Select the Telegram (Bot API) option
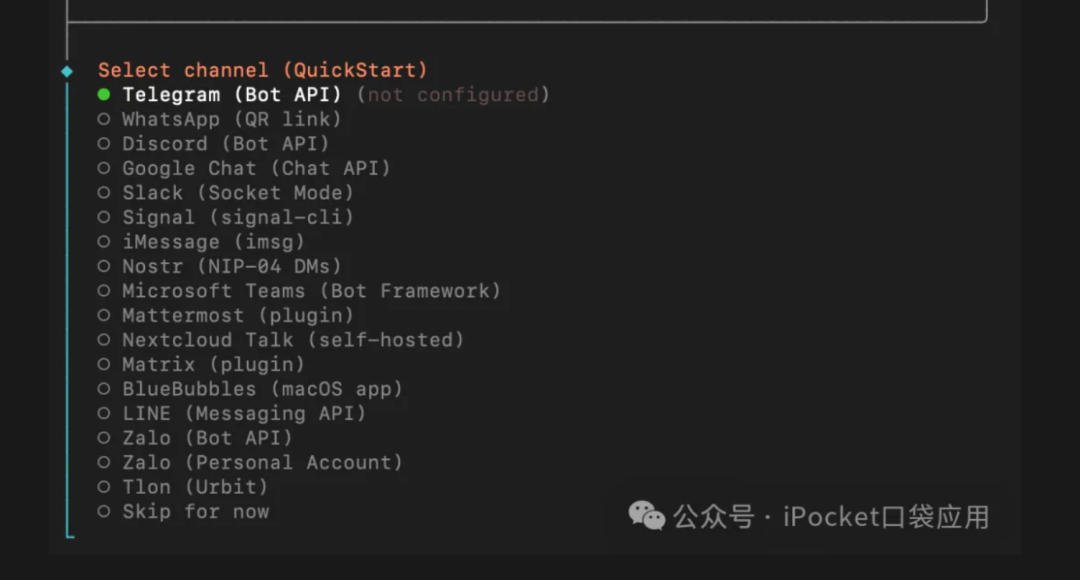The width and height of the screenshot is (1080, 580). pos(232,95)
